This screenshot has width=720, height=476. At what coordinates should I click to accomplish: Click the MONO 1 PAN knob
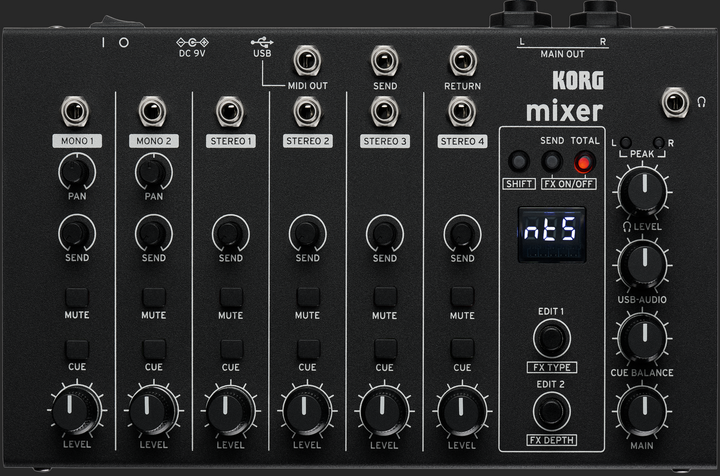click(76, 172)
